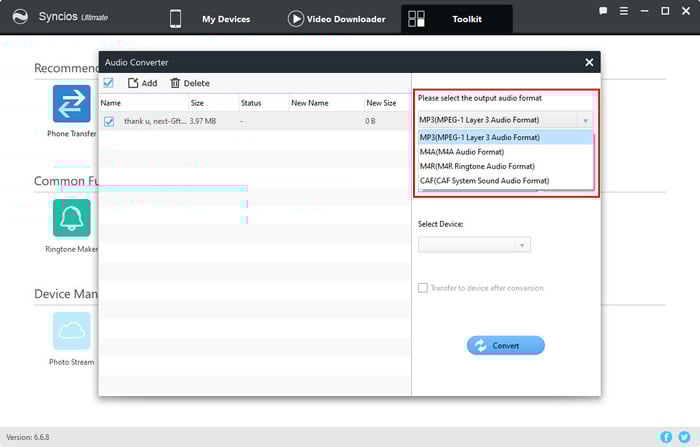Choose MP3(MPEG-1 Layer 3 Audio Format) option
The height and width of the screenshot is (447, 700).
coord(505,138)
